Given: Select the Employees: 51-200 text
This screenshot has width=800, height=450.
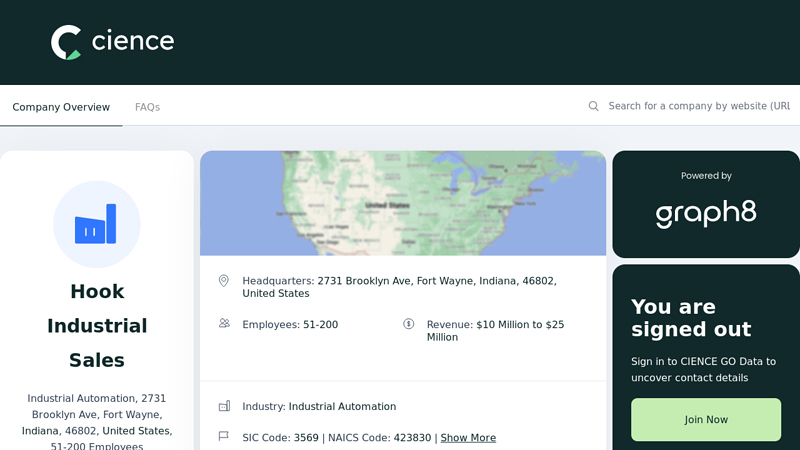Looking at the screenshot, I should click(290, 324).
